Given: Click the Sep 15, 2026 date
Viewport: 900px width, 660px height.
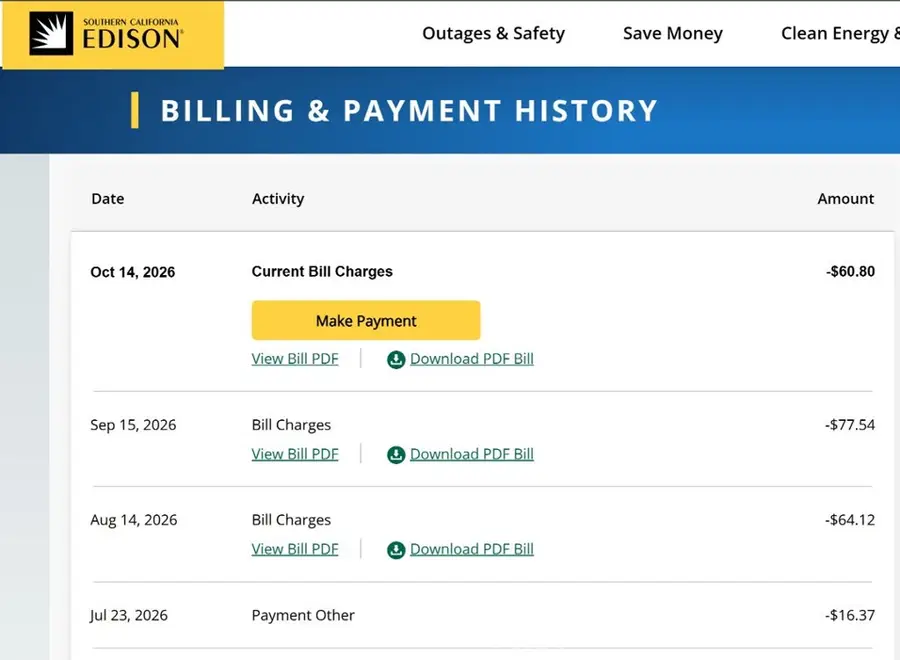Looking at the screenshot, I should pyautogui.click(x=133, y=425).
